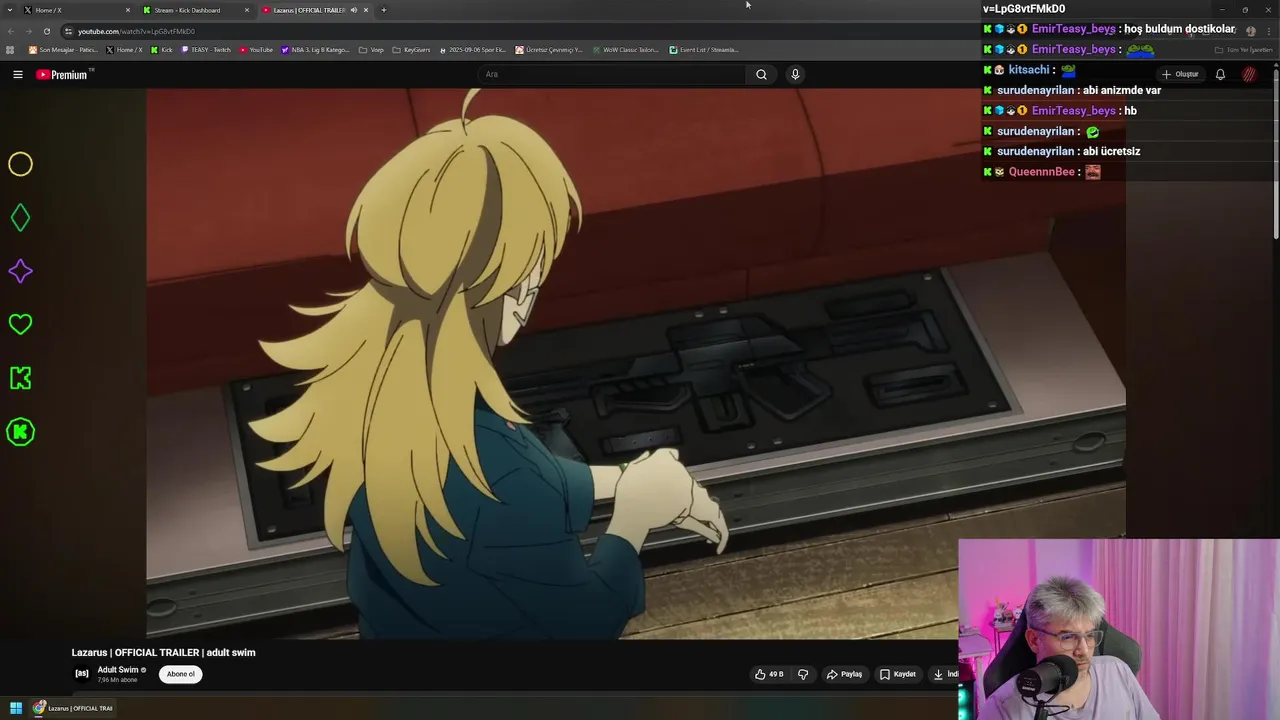Save video with Kaydet button
The height and width of the screenshot is (720, 1280).
point(898,674)
